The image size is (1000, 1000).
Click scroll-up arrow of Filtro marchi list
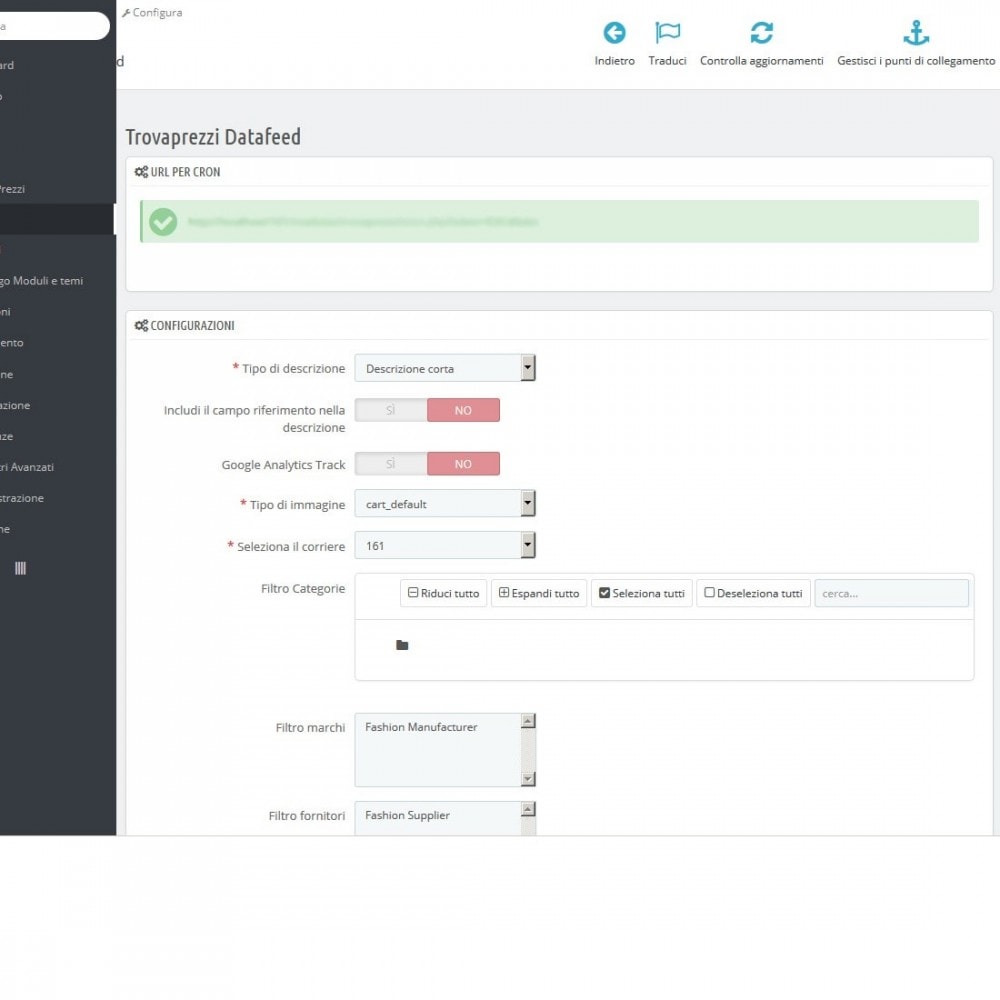(x=528, y=721)
